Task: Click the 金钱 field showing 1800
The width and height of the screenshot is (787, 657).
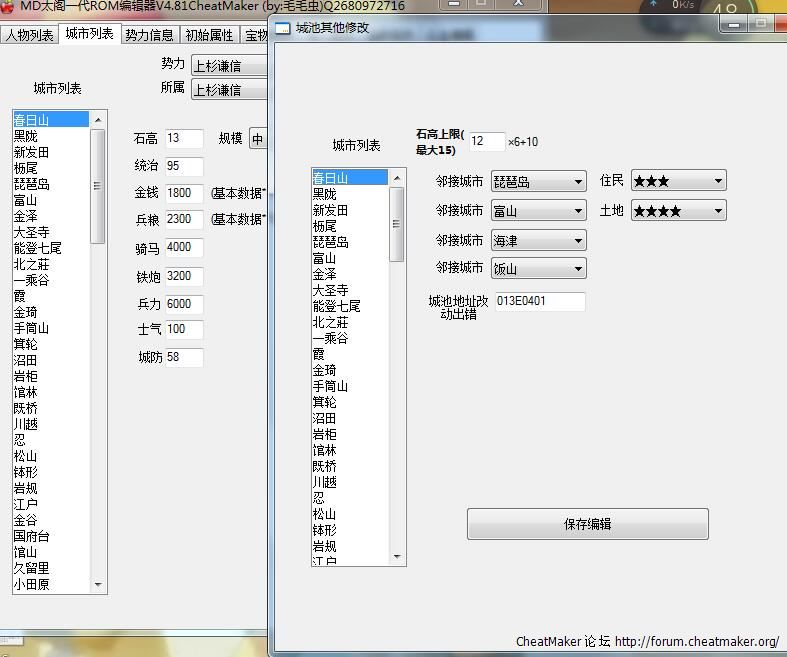Action: tap(184, 193)
